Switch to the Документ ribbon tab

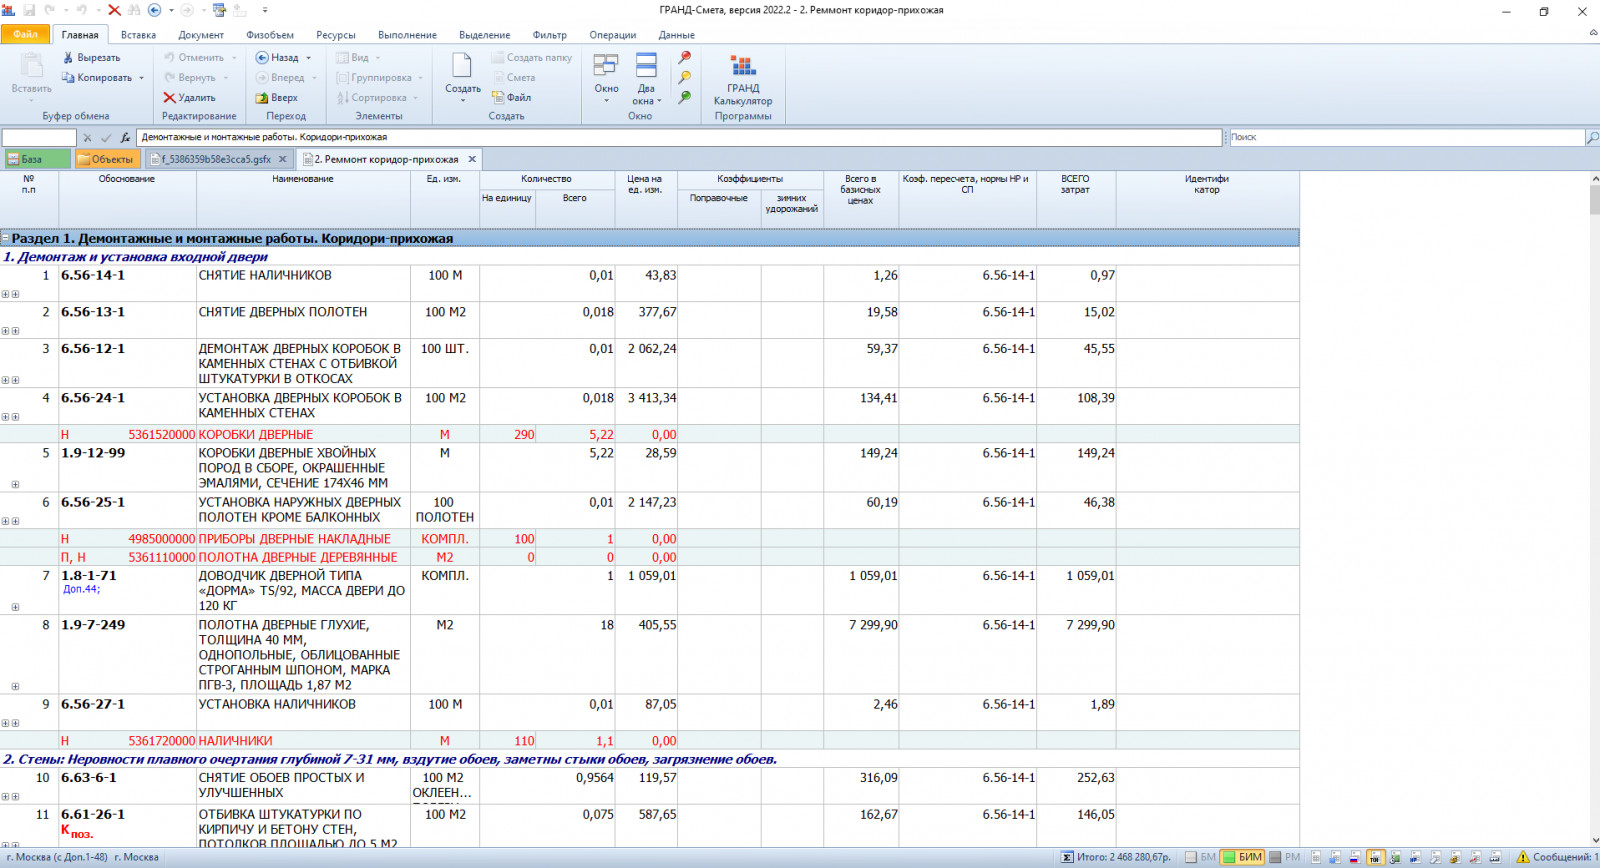tap(201, 35)
